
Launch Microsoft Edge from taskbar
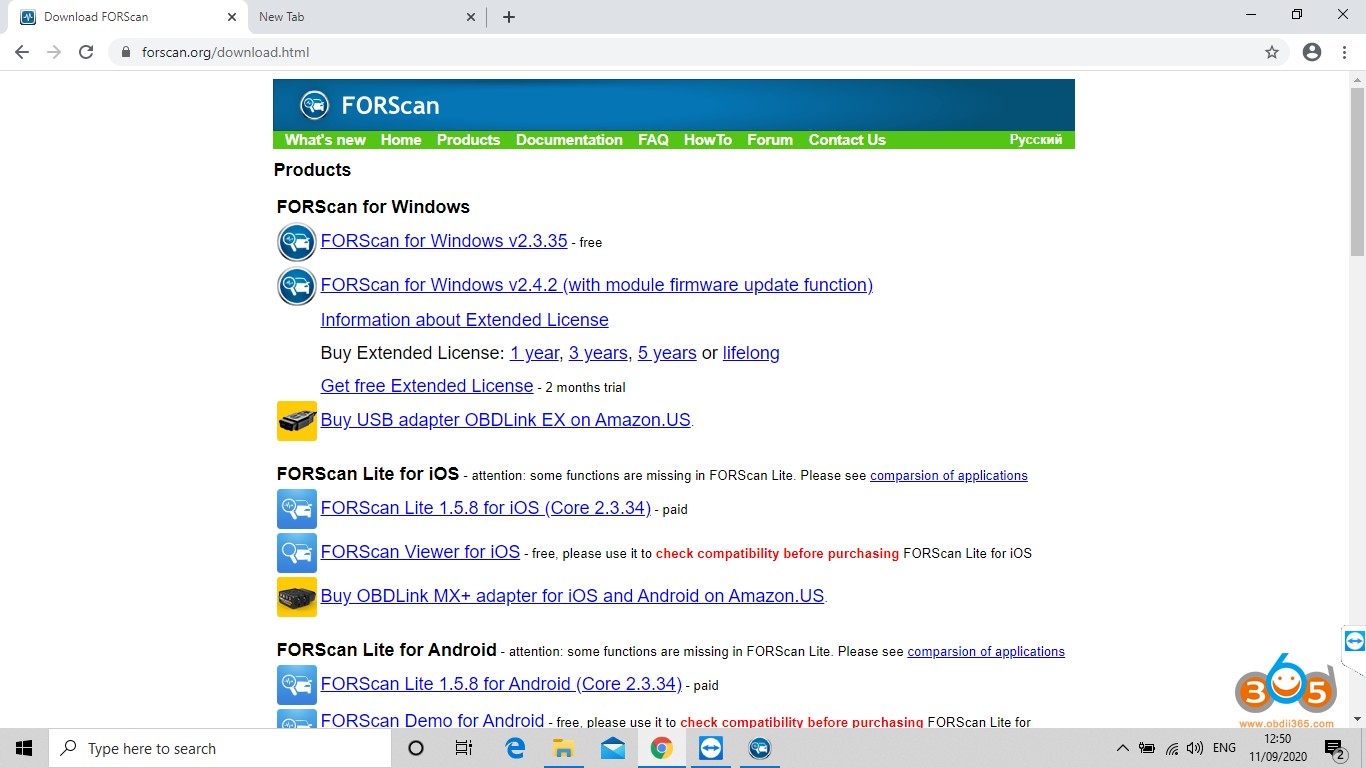[515, 748]
